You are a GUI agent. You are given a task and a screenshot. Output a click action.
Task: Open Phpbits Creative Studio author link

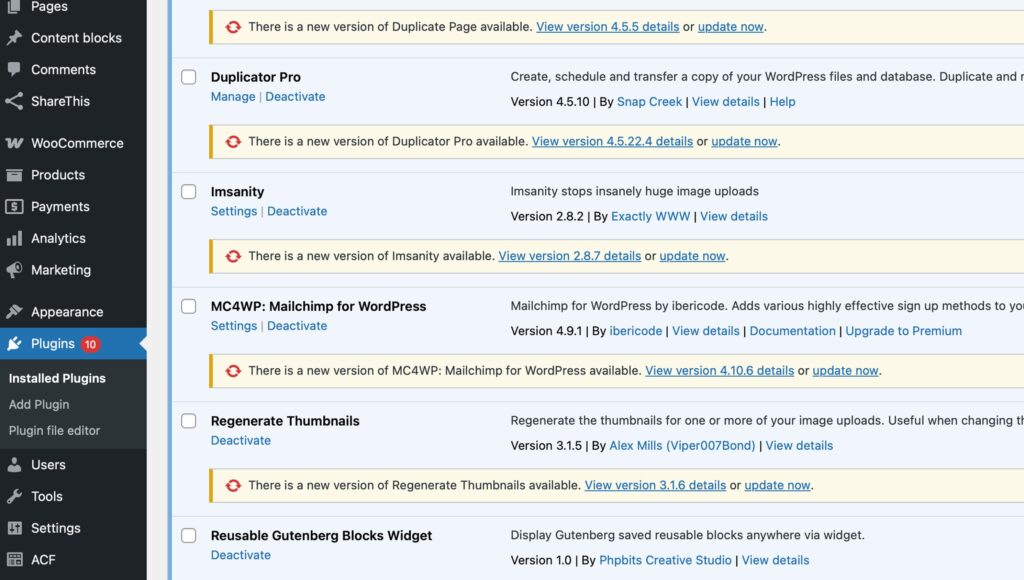(x=665, y=560)
